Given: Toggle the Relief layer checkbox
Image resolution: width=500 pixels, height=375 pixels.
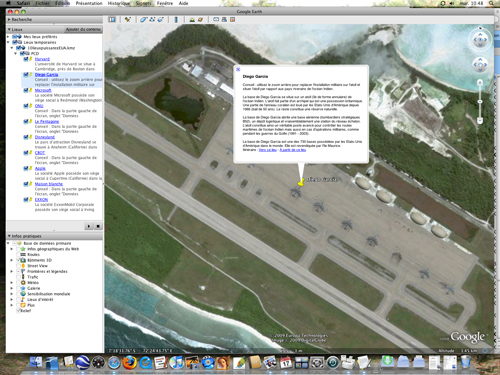Looking at the screenshot, I should (19, 311).
